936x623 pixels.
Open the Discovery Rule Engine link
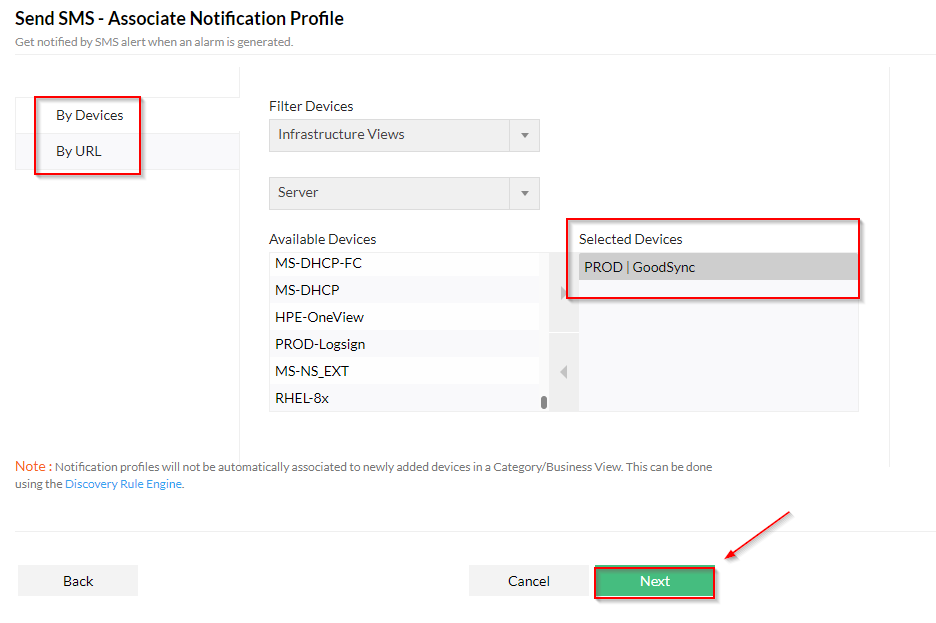coord(123,484)
